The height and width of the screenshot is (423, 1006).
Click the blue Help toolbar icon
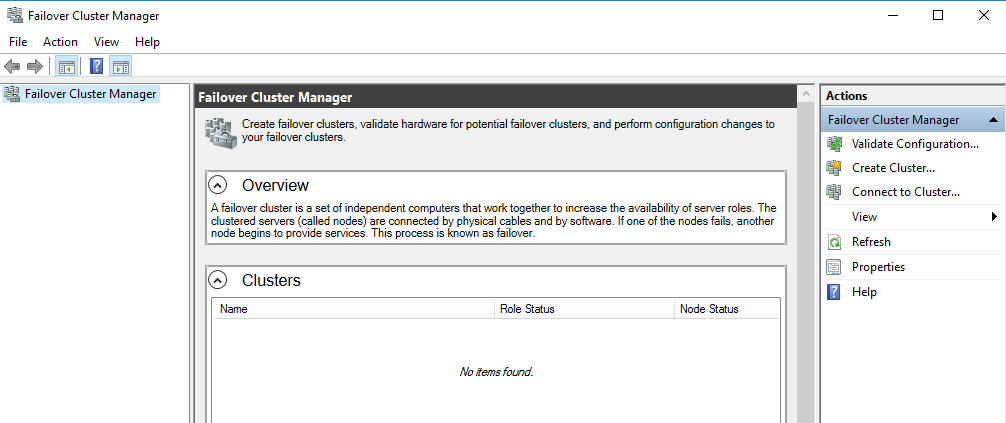(96, 67)
